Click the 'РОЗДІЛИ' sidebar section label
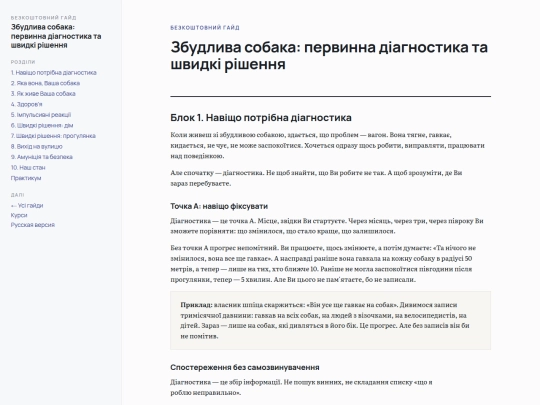This screenshot has height=405, width=540. [x=23, y=62]
